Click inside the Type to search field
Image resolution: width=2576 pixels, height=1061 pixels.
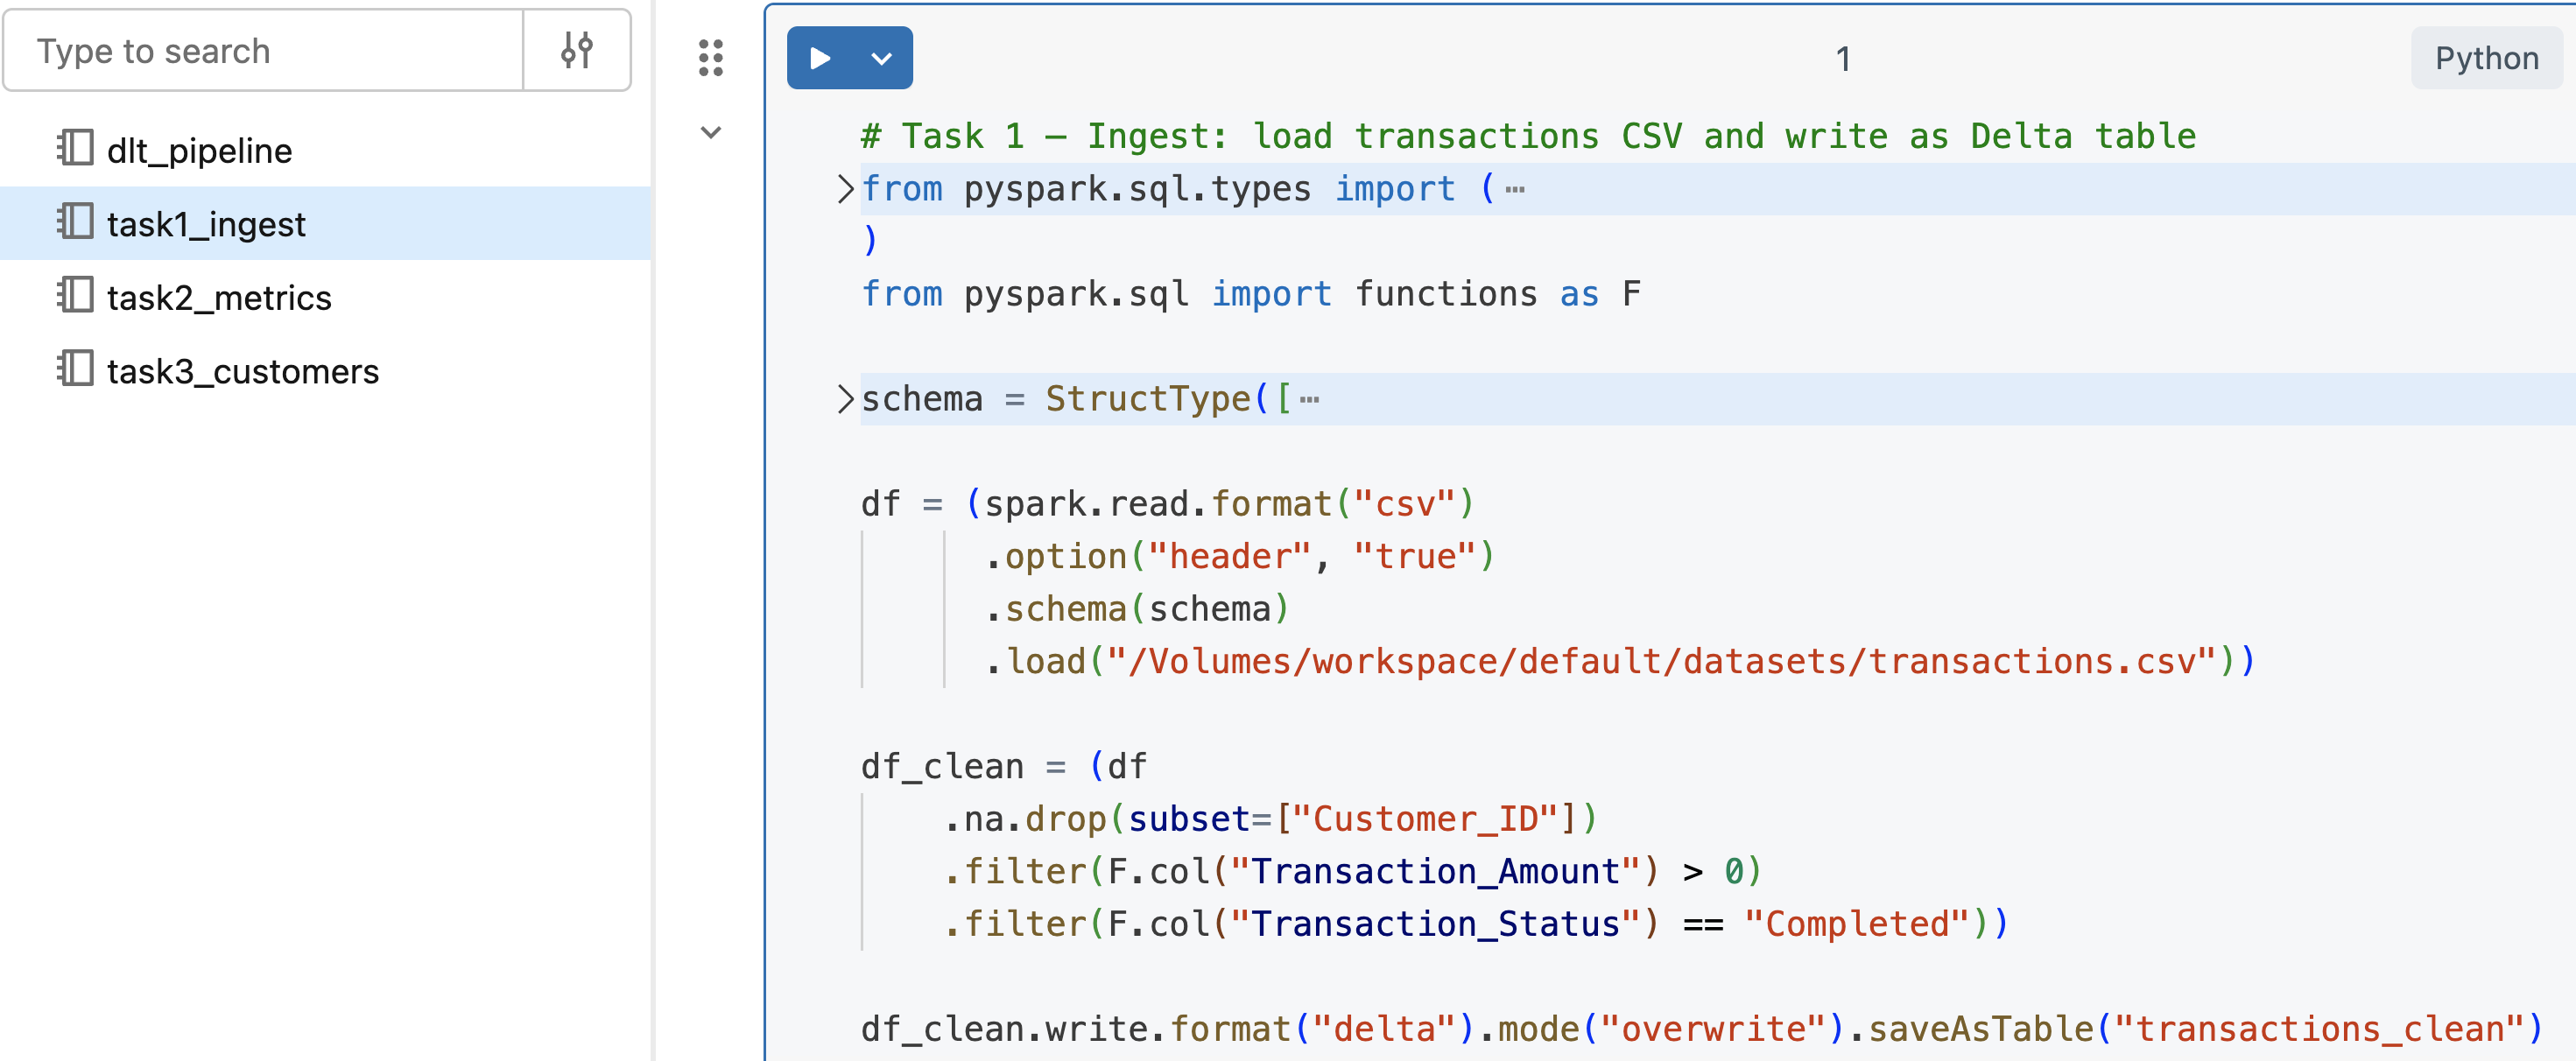click(x=260, y=50)
